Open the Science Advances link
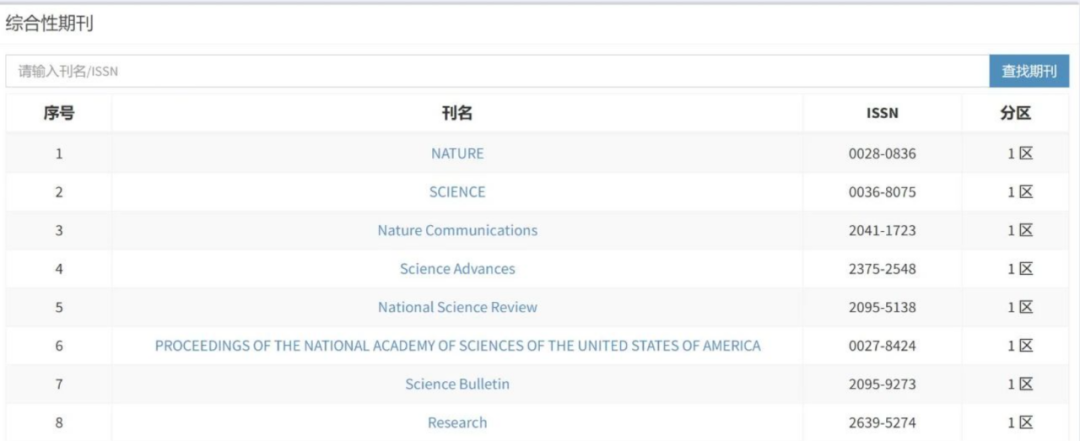1080x441 pixels. [x=457, y=269]
